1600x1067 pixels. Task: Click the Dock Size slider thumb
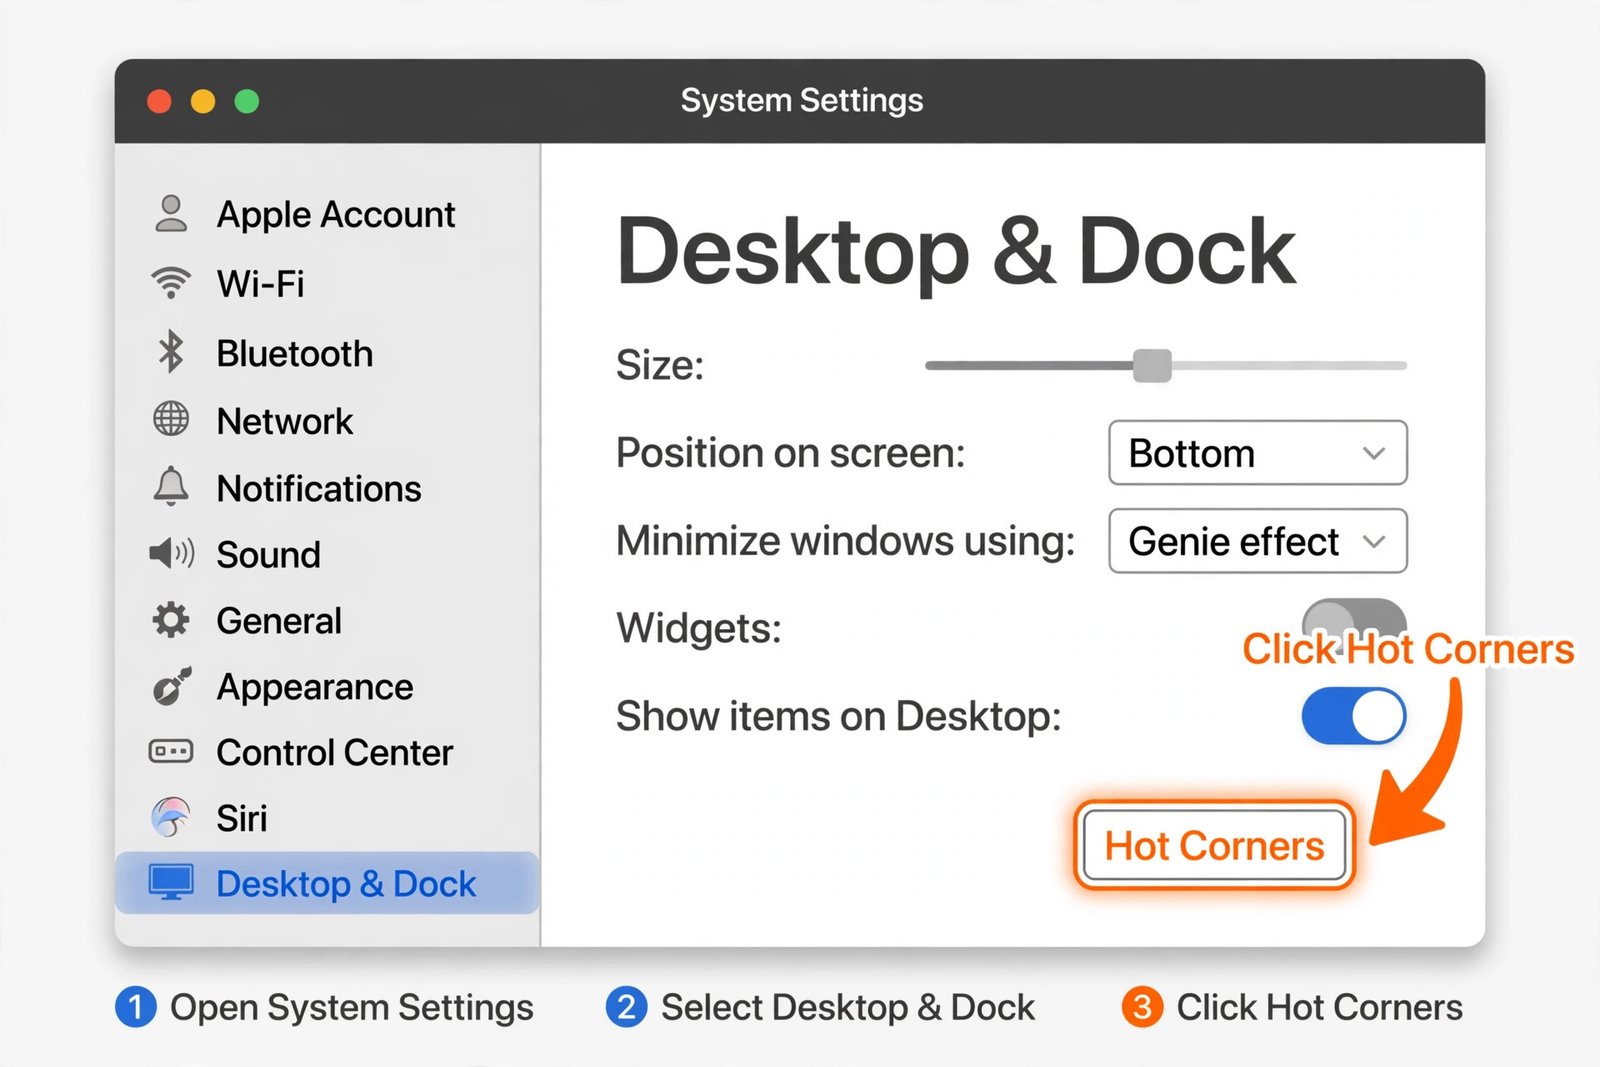pyautogui.click(x=1152, y=365)
